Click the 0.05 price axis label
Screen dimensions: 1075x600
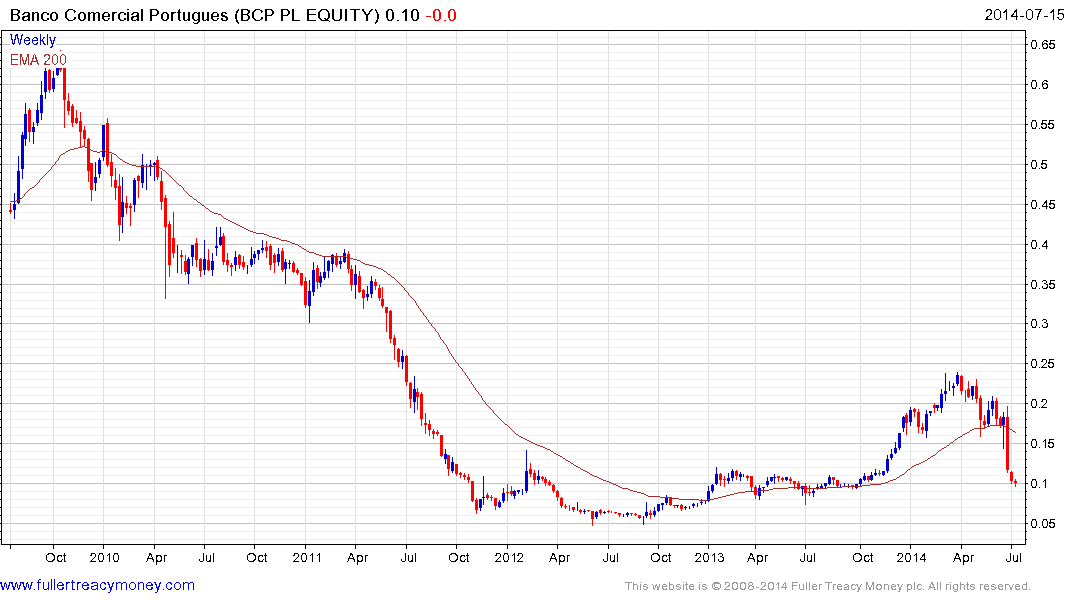1043,523
